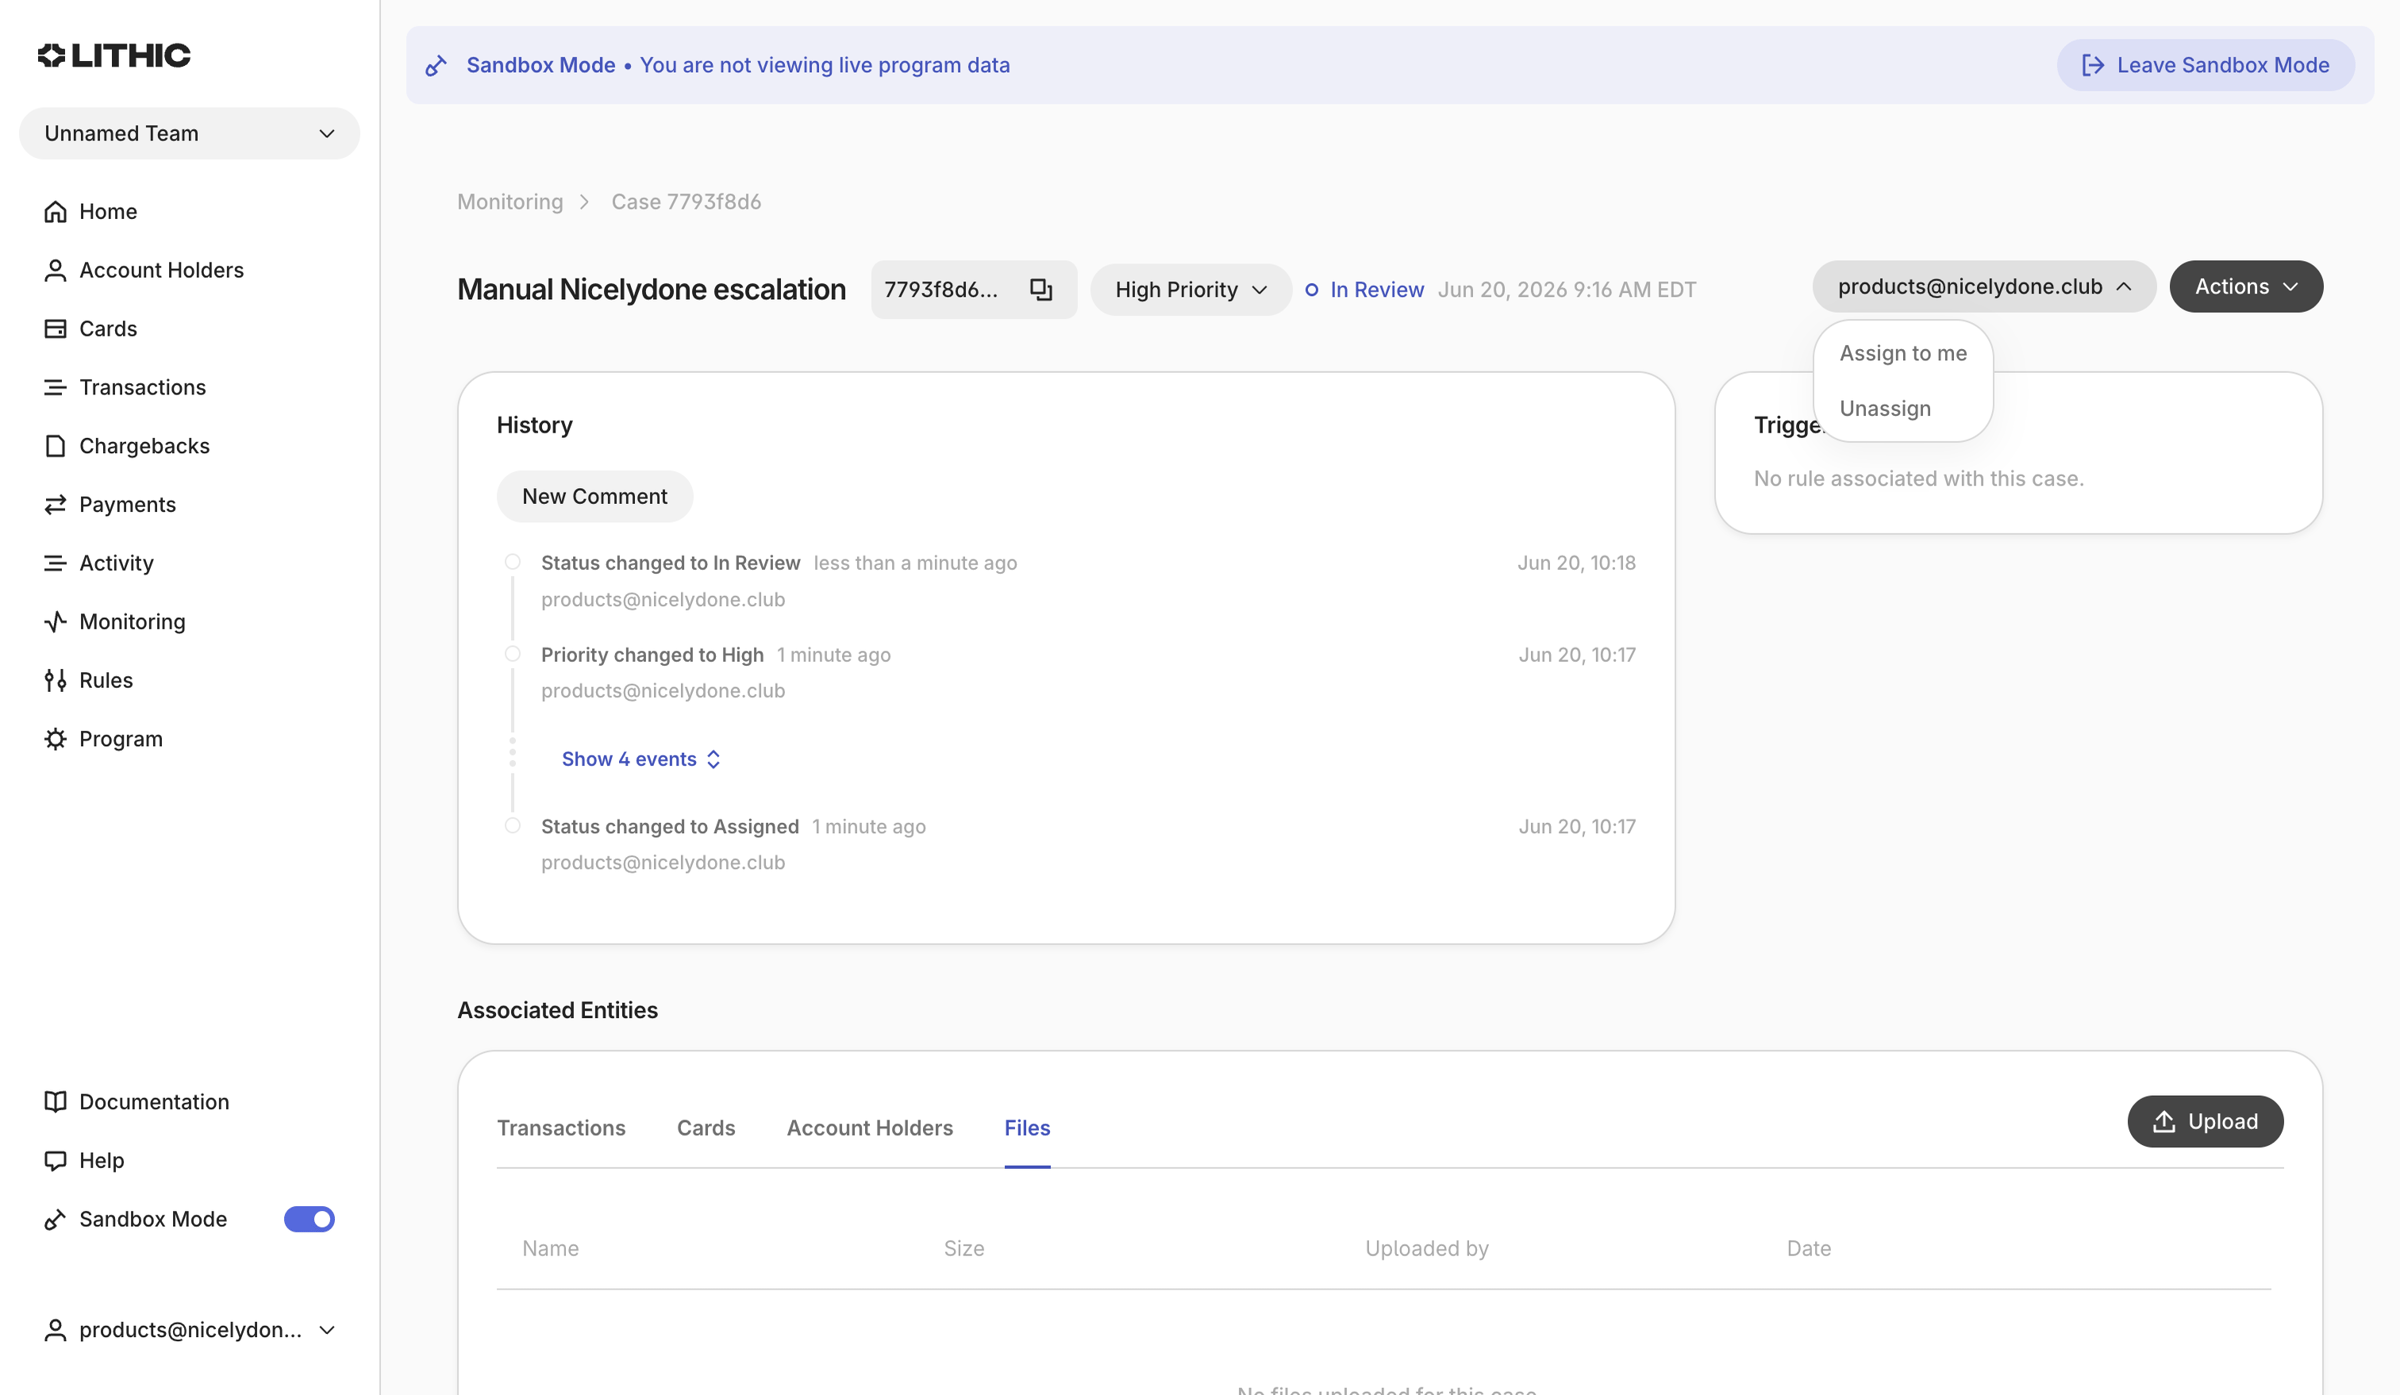Image resolution: width=2400 pixels, height=1395 pixels.
Task: Click the New Comment button
Action: pyautogui.click(x=595, y=496)
